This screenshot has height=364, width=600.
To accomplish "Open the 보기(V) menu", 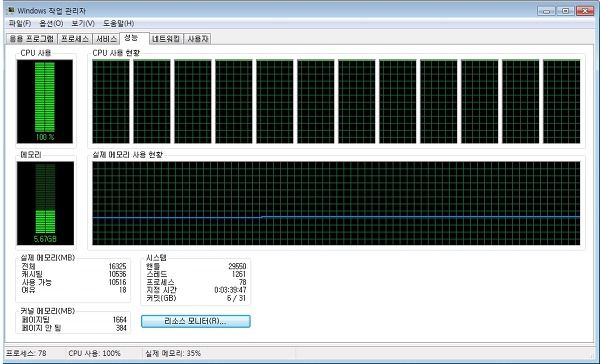I will (x=83, y=24).
